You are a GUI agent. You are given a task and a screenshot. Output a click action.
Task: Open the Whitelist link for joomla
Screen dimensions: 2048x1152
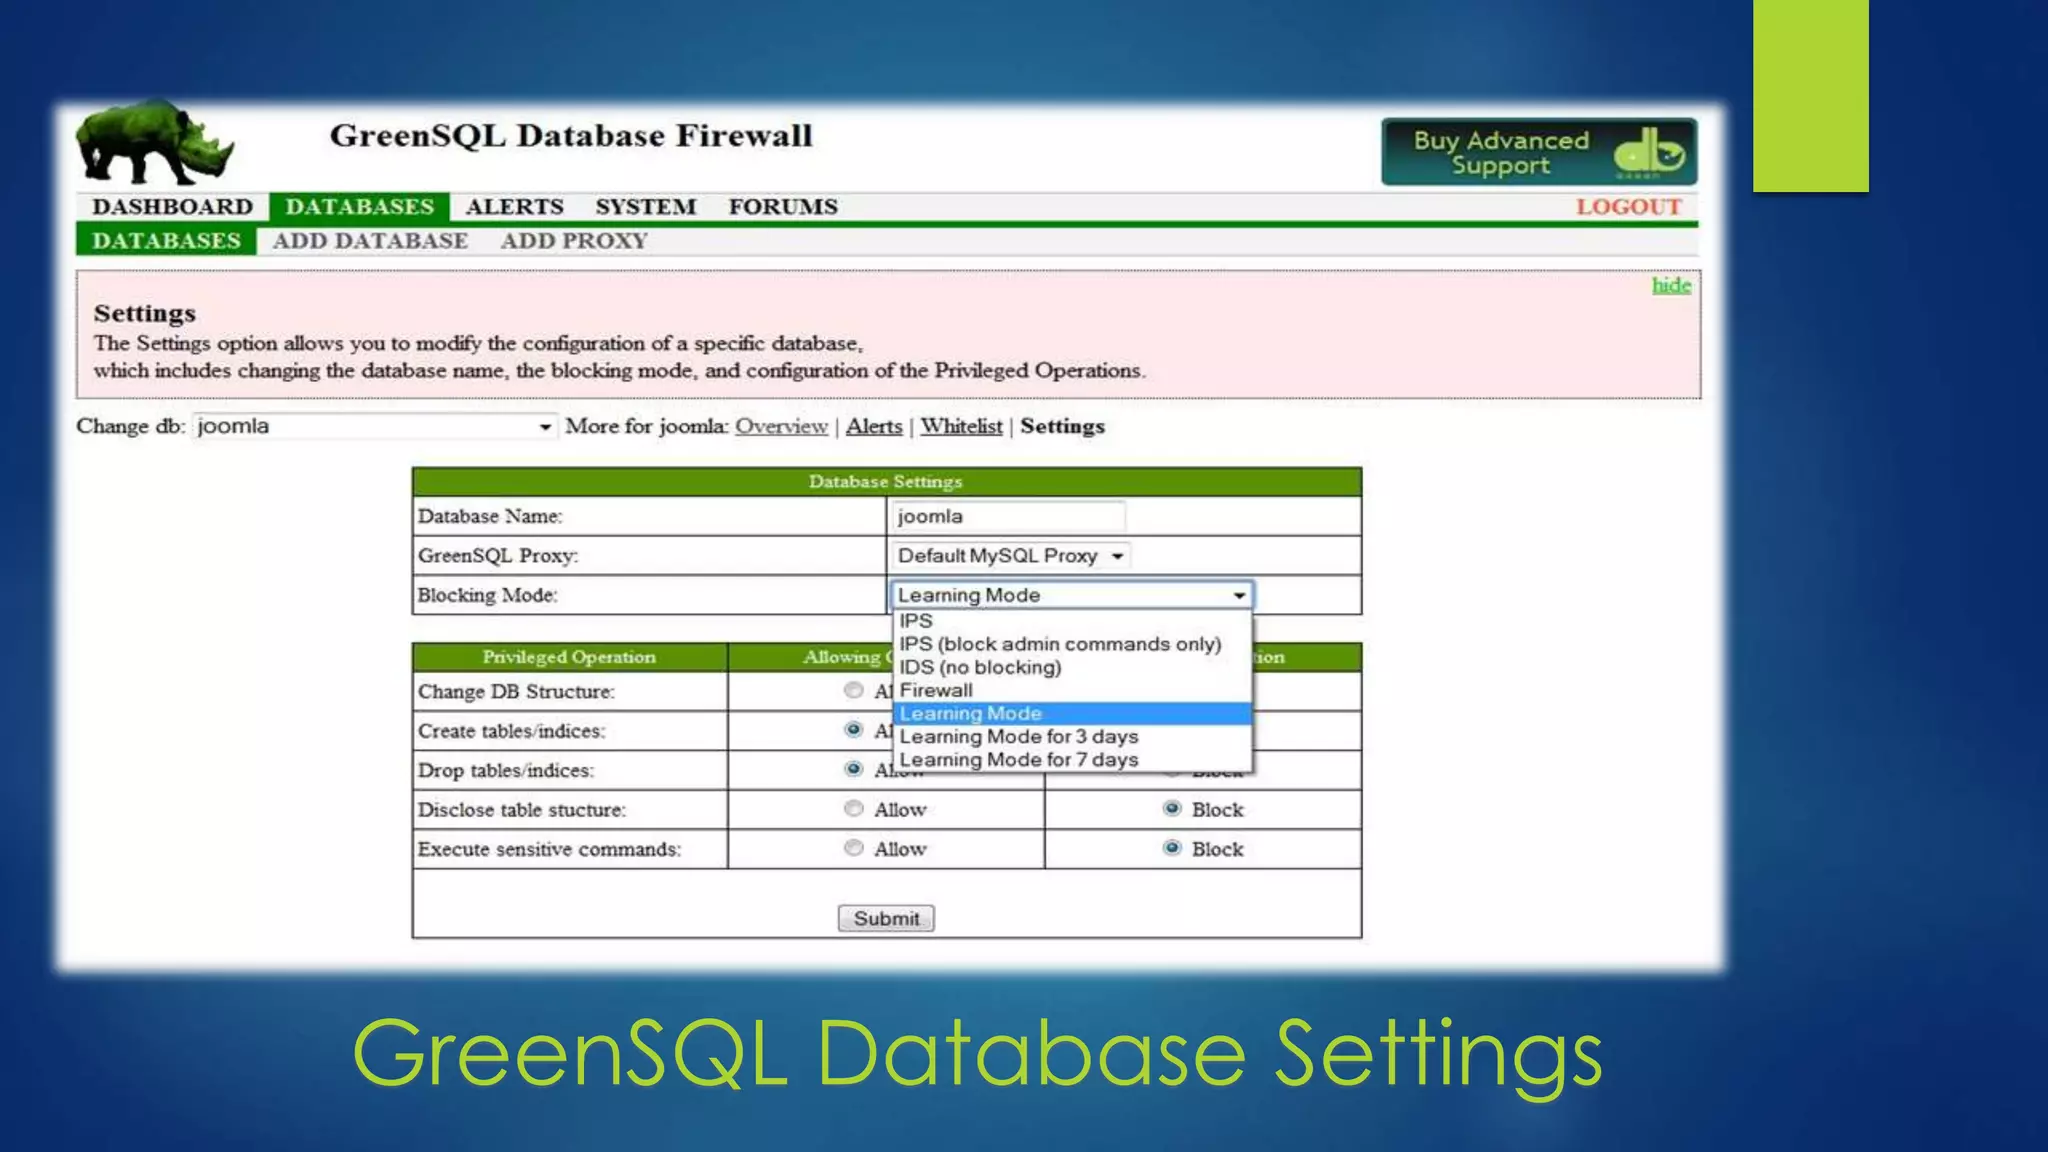click(x=961, y=426)
